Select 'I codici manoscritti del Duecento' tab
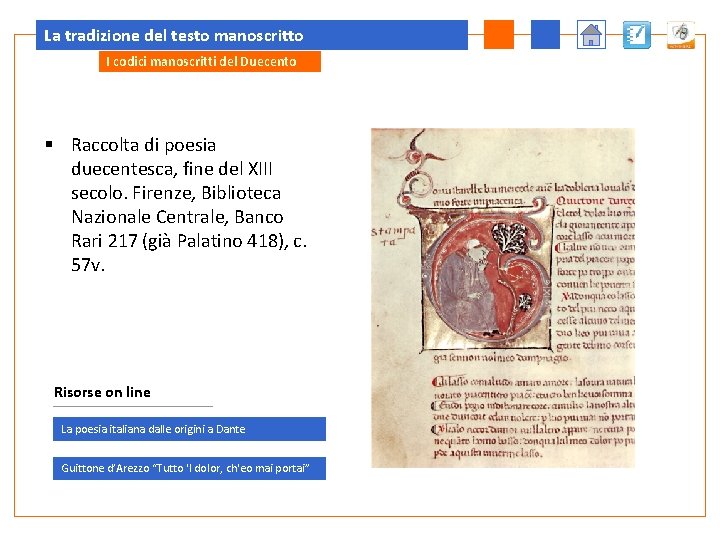The image size is (720, 540). point(210,62)
